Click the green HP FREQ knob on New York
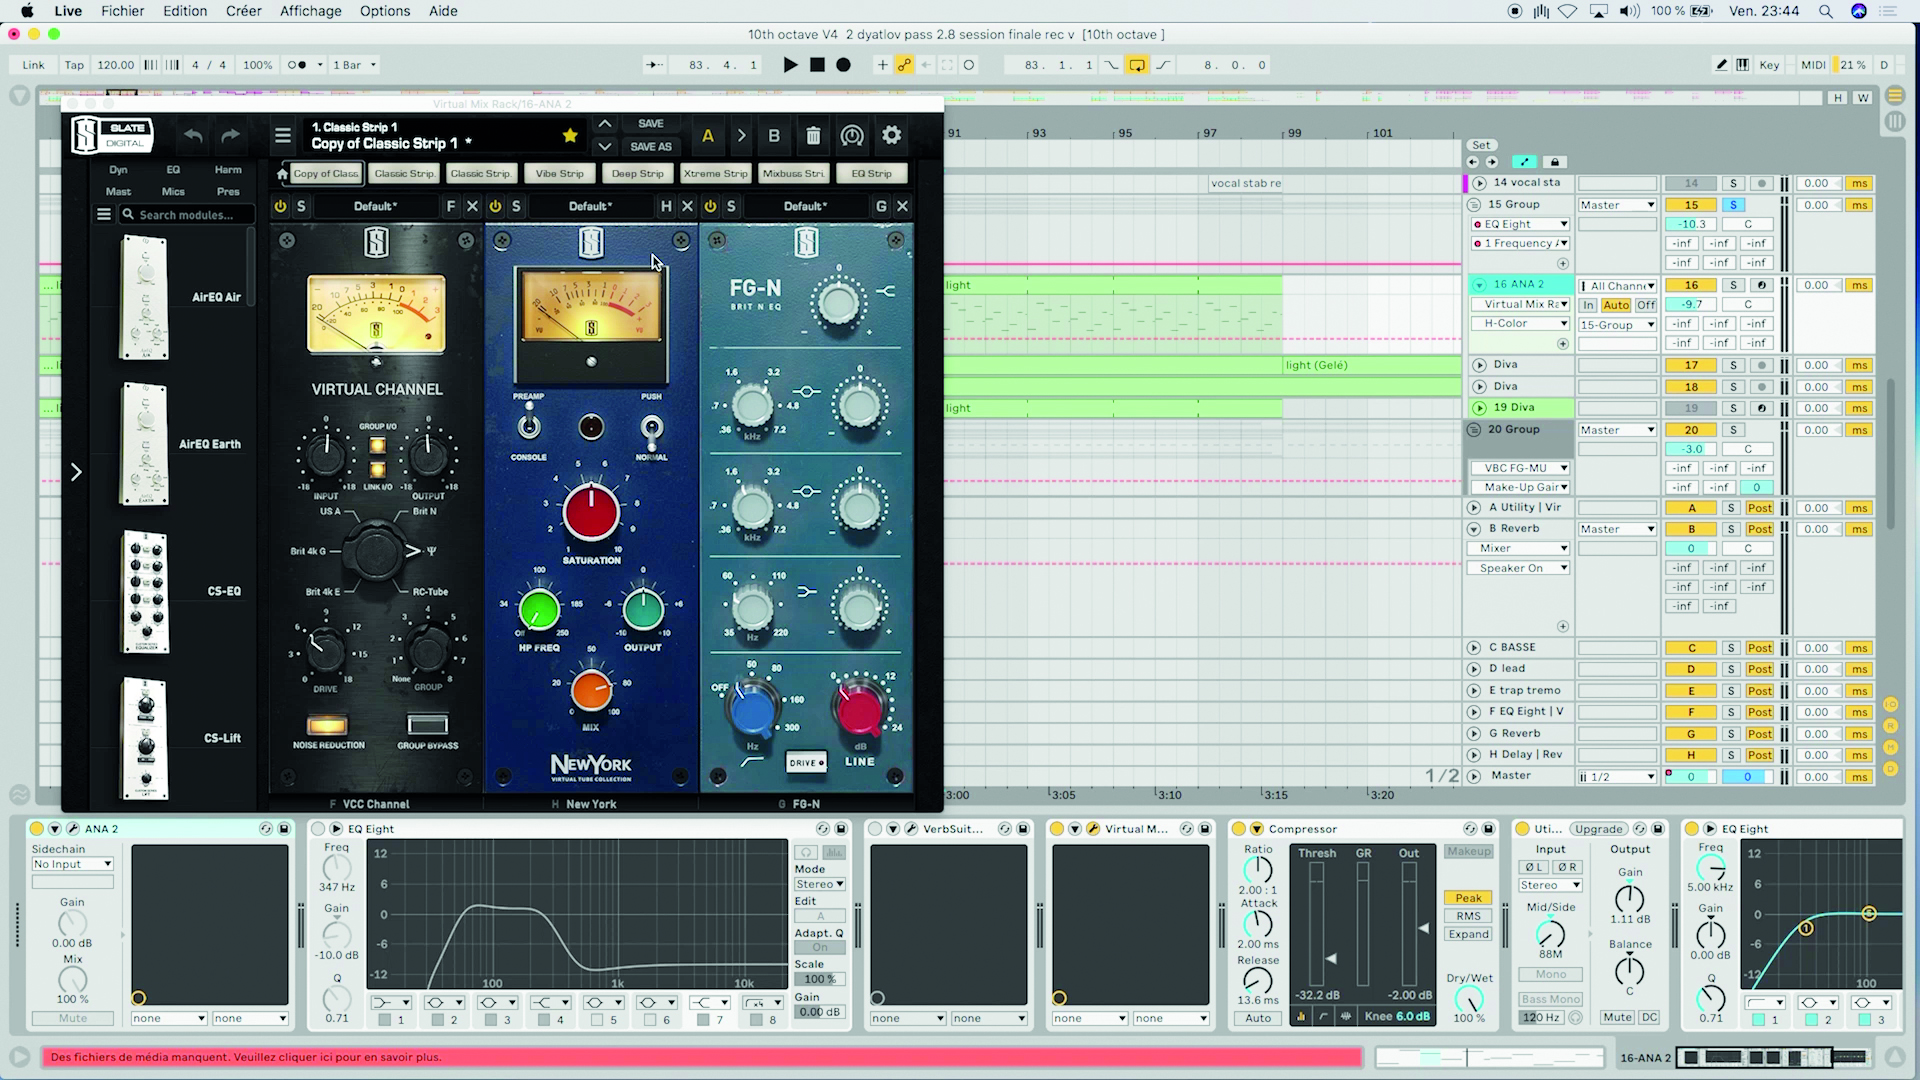1920x1080 pixels. click(539, 609)
